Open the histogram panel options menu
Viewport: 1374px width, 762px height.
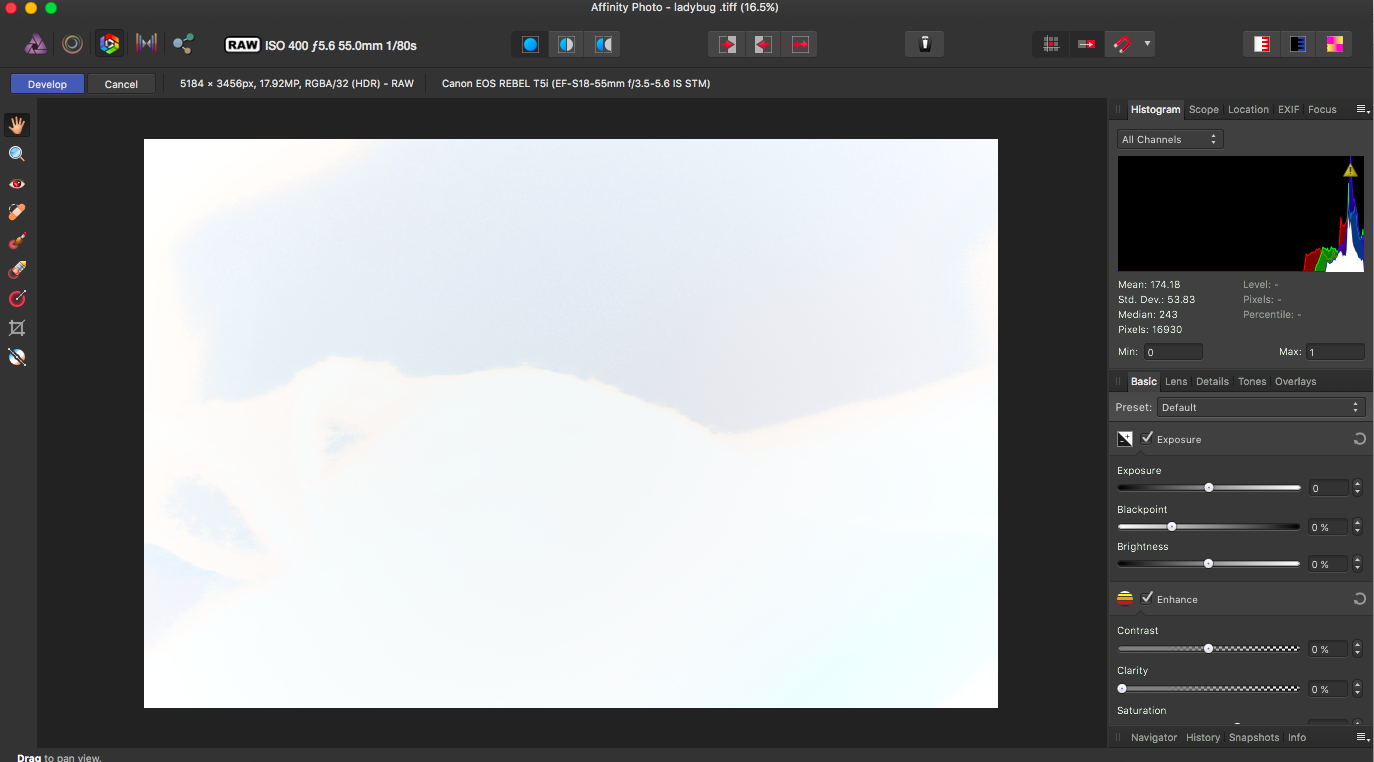tap(1362, 109)
